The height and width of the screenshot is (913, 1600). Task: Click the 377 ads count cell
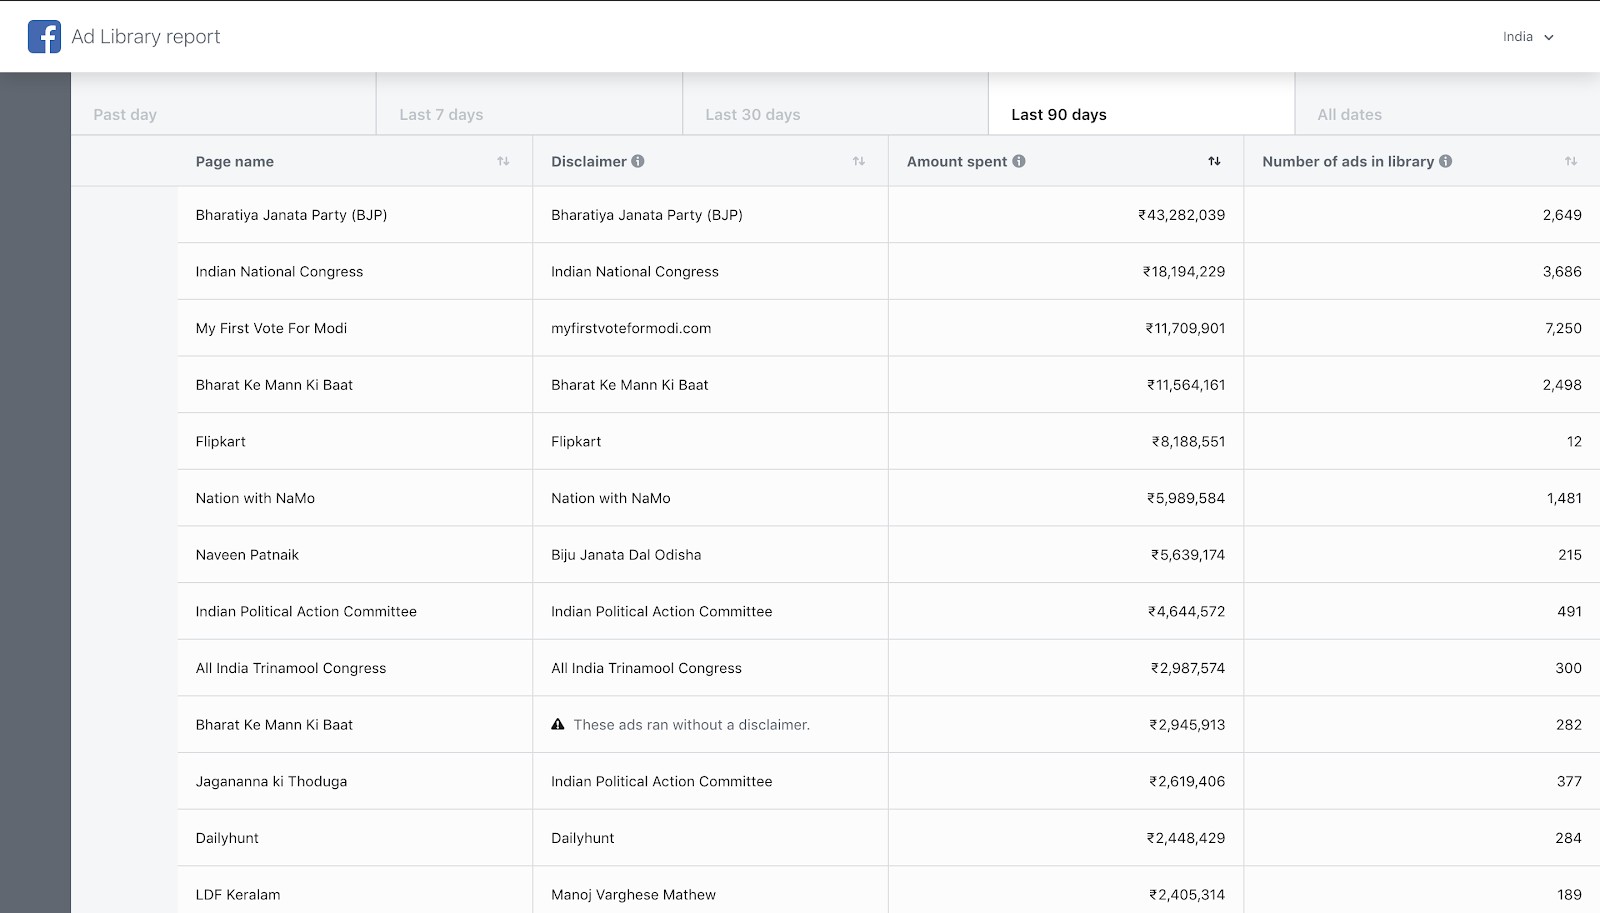click(x=1570, y=782)
